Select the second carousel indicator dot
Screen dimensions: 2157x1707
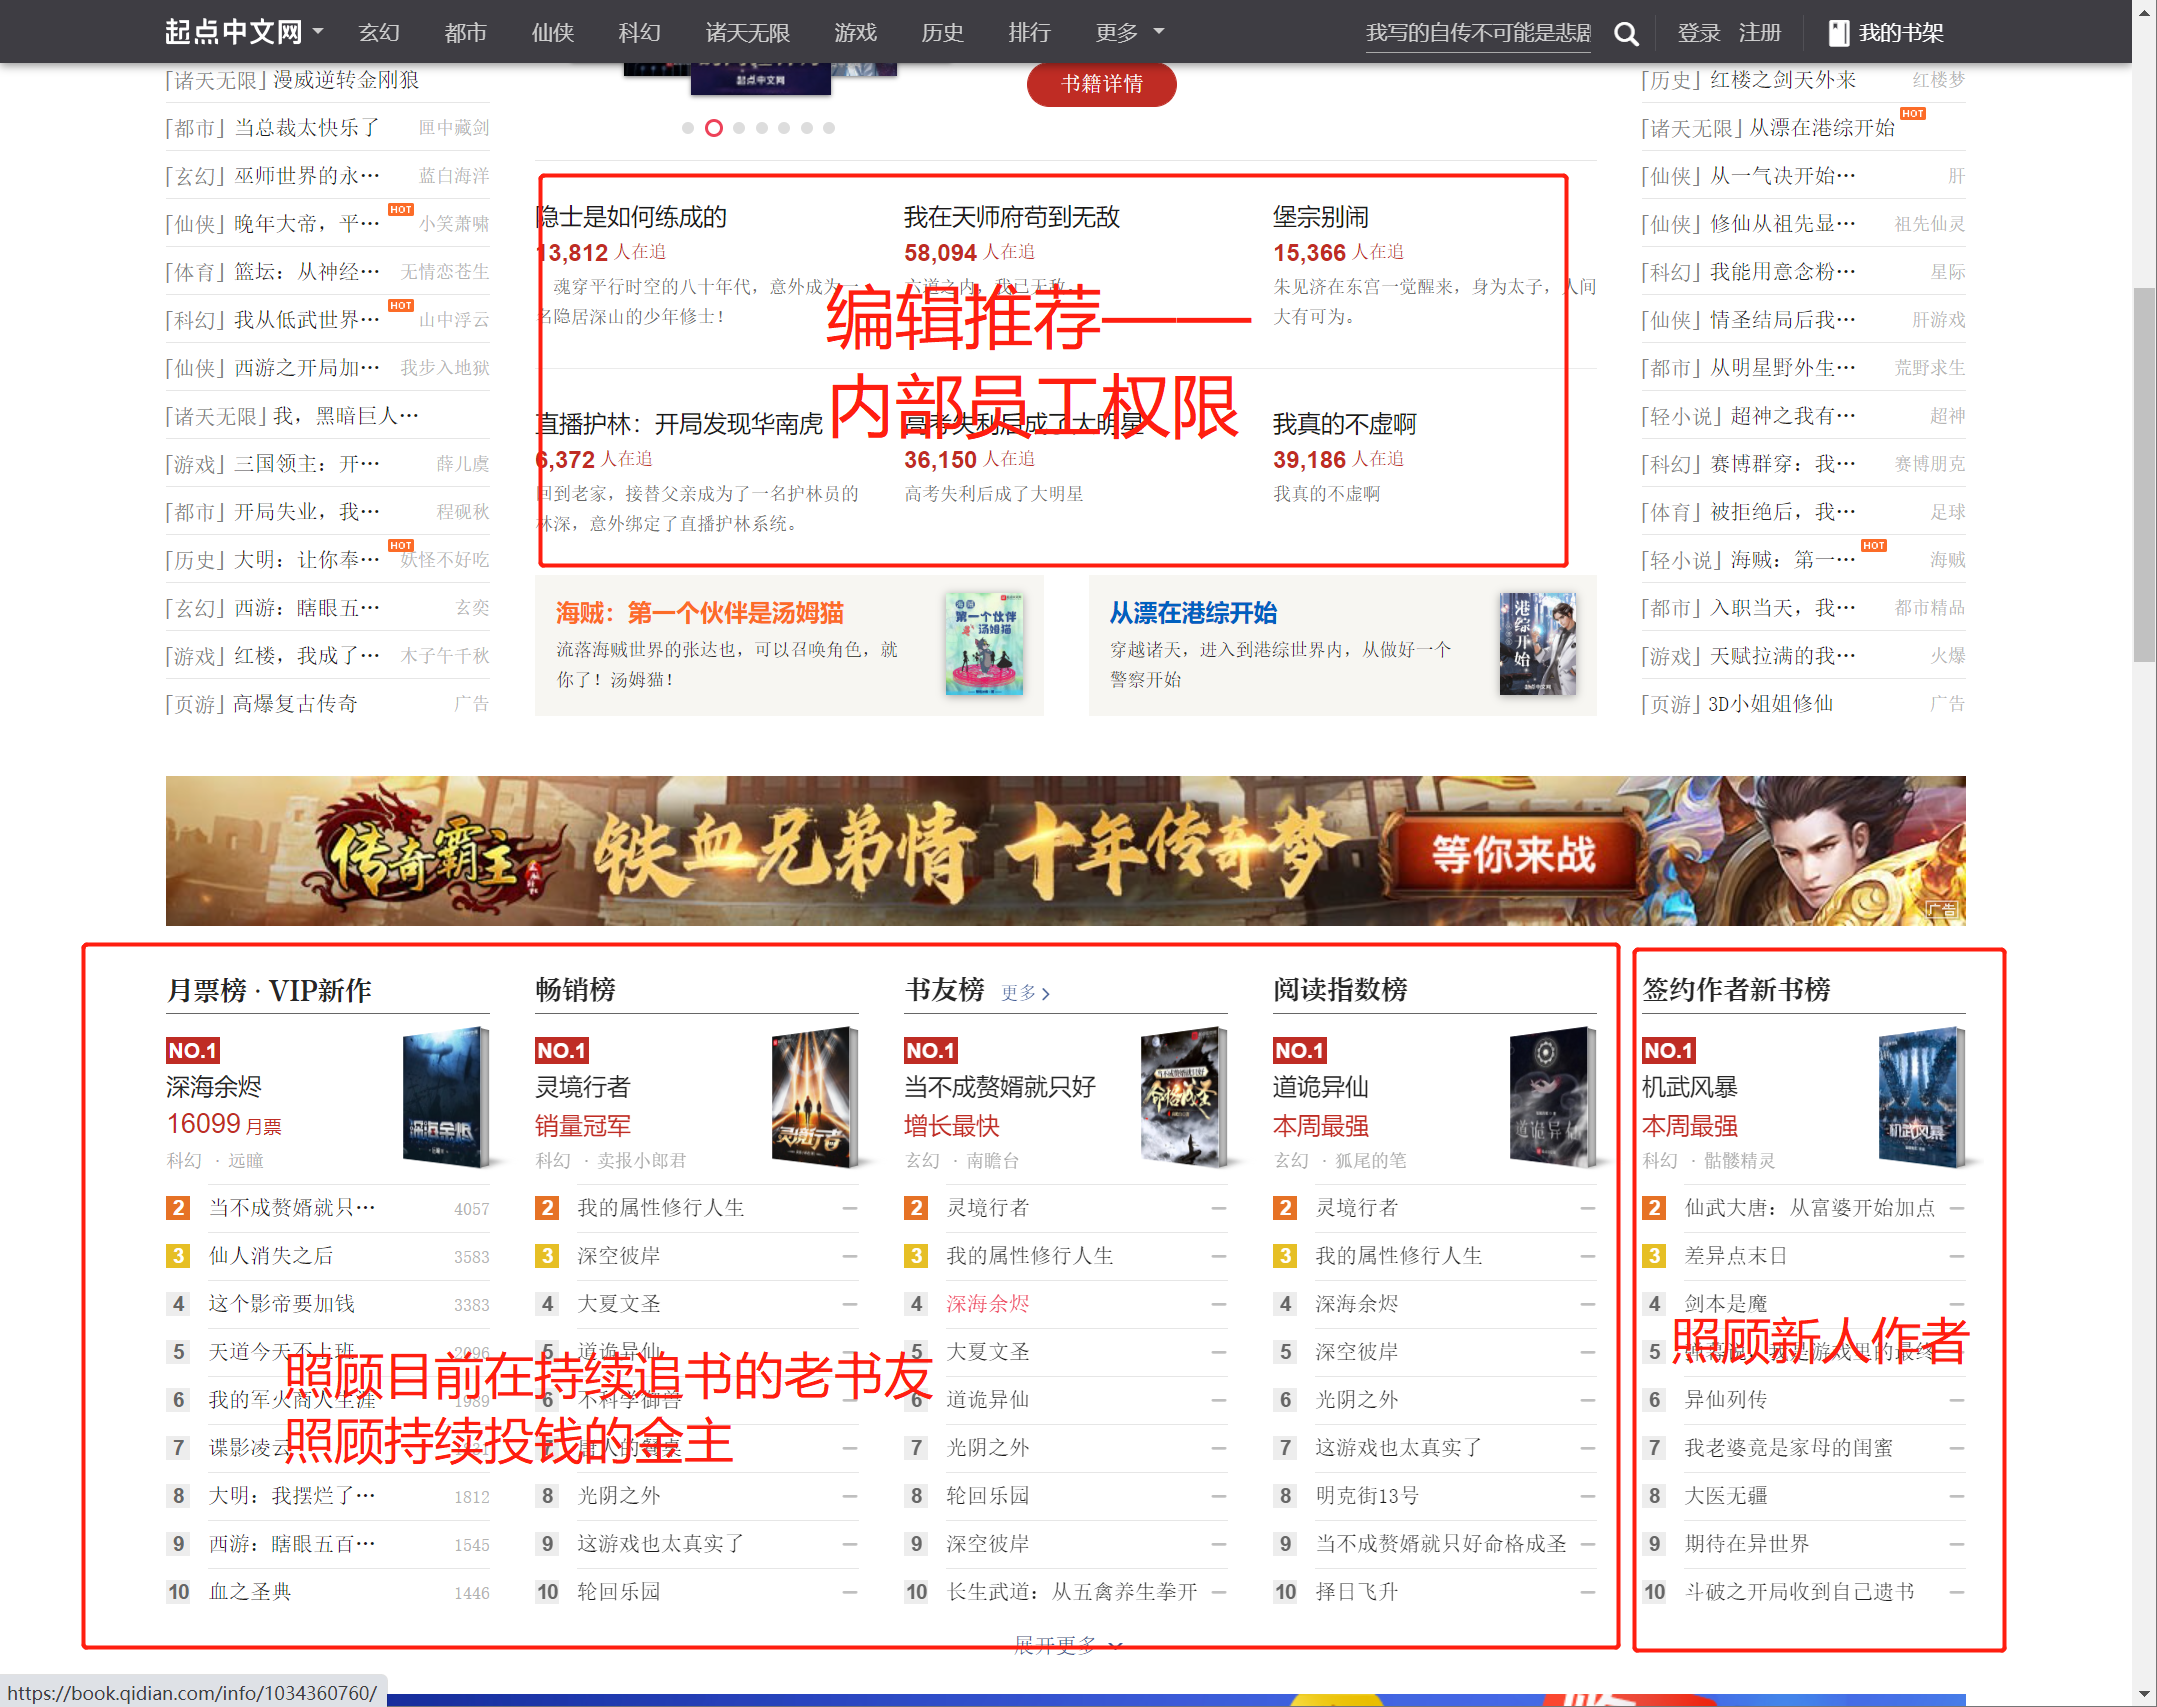click(714, 128)
